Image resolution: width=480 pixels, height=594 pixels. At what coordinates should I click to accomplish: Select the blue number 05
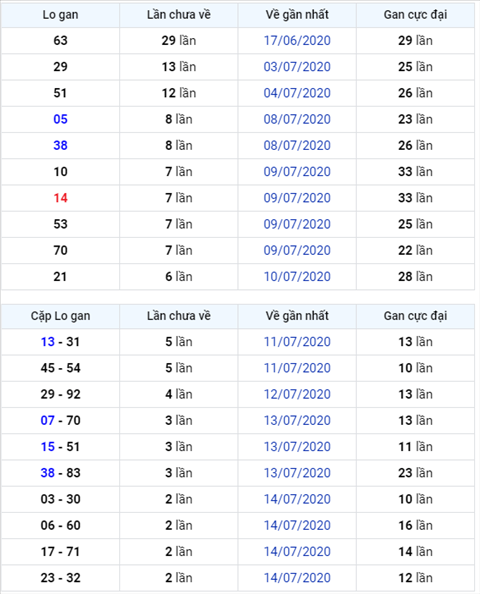60,119
